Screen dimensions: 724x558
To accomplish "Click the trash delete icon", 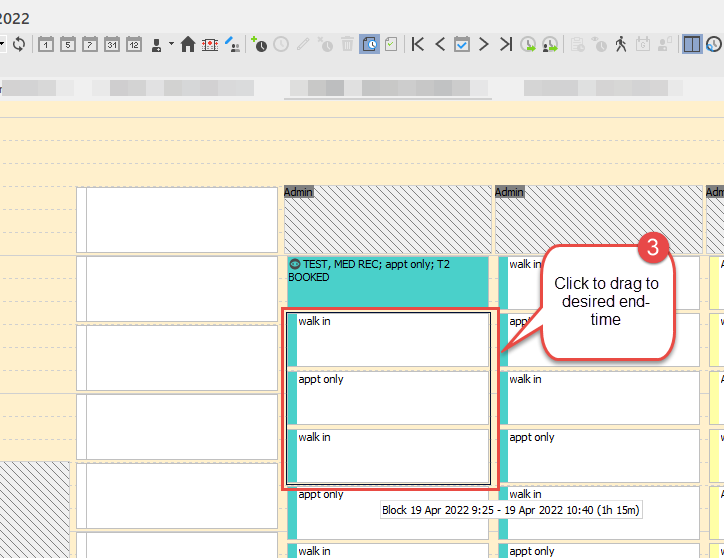I will click(347, 44).
